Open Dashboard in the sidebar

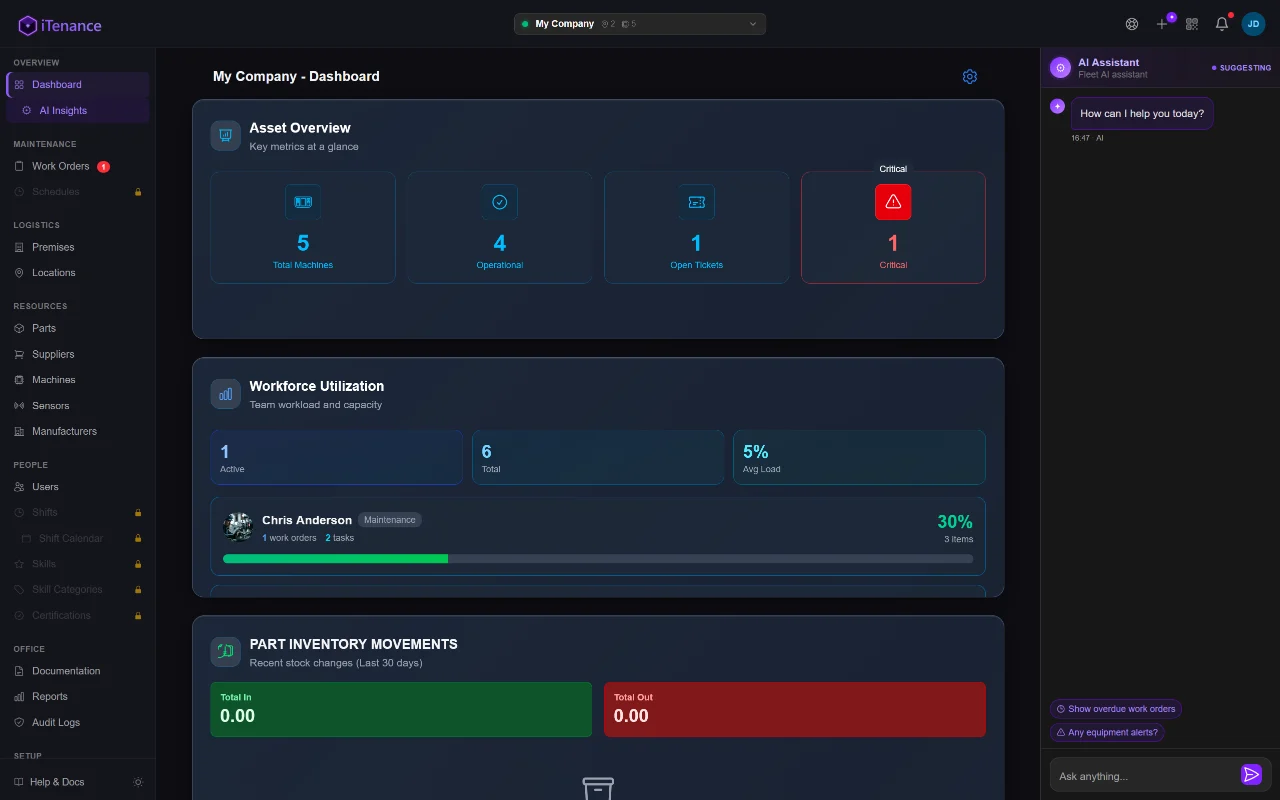pyautogui.click(x=78, y=85)
